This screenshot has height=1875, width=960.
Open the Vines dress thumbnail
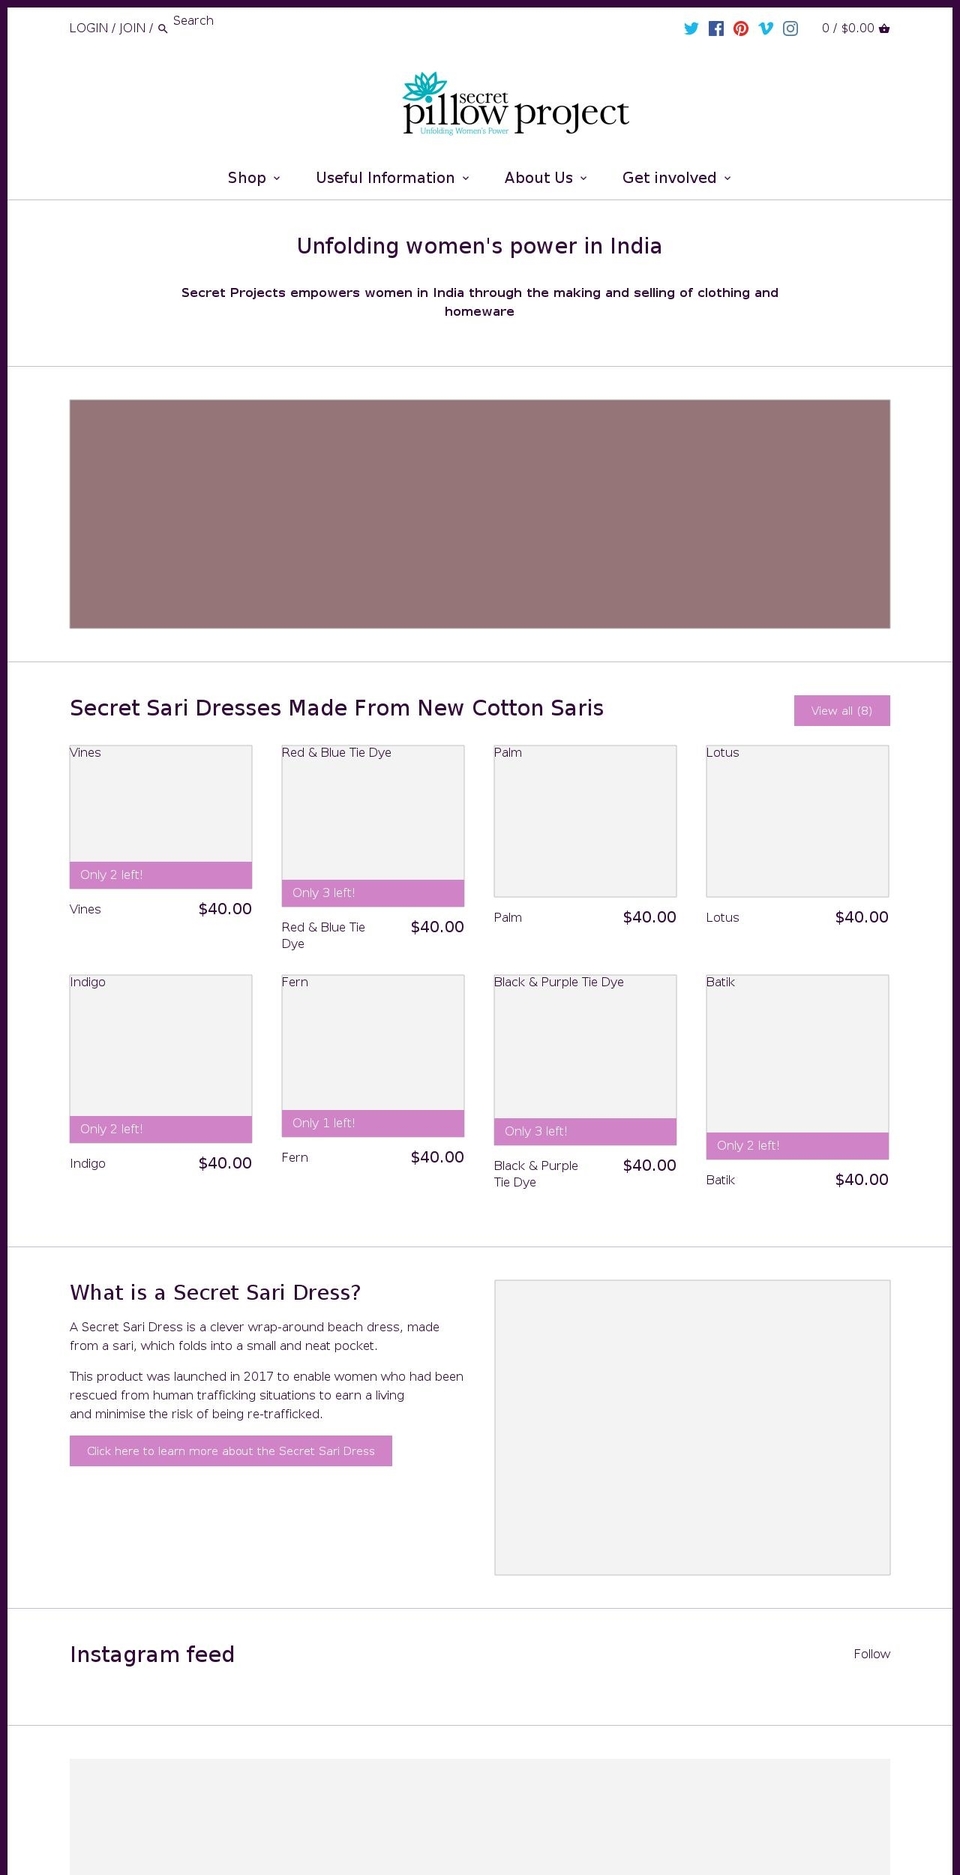pyautogui.click(x=161, y=816)
